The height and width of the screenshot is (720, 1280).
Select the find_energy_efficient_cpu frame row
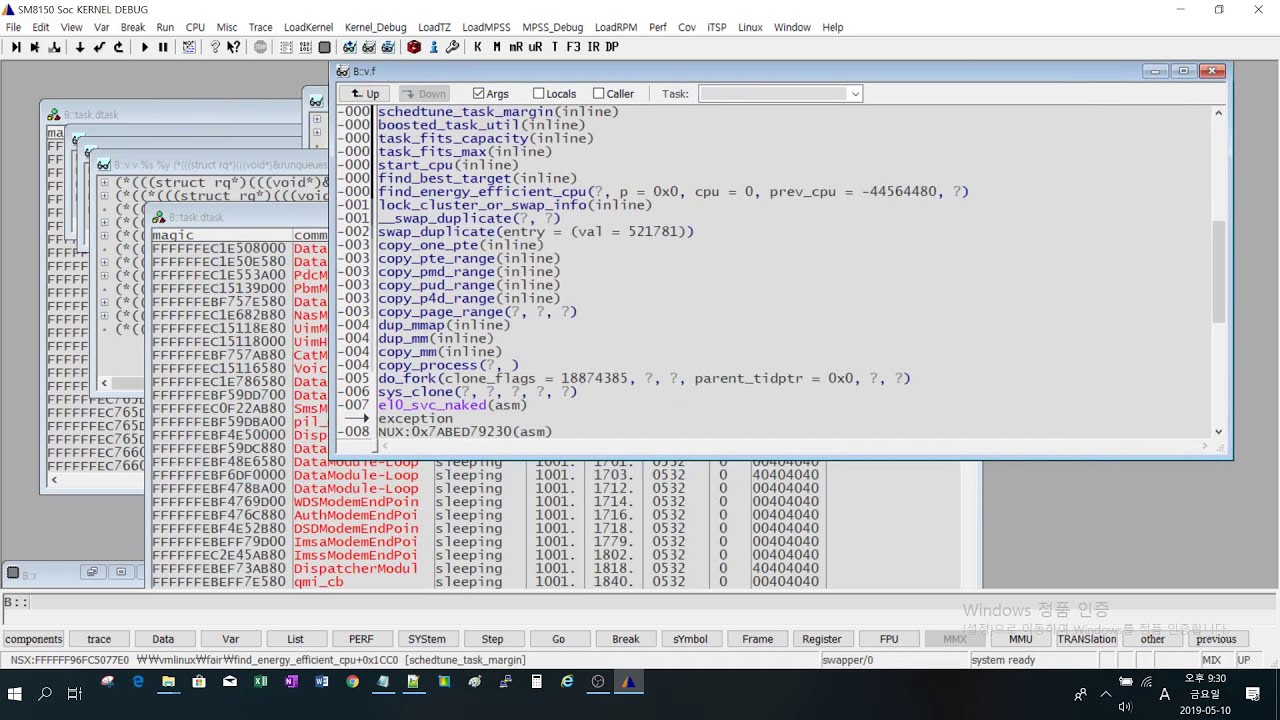[673, 191]
